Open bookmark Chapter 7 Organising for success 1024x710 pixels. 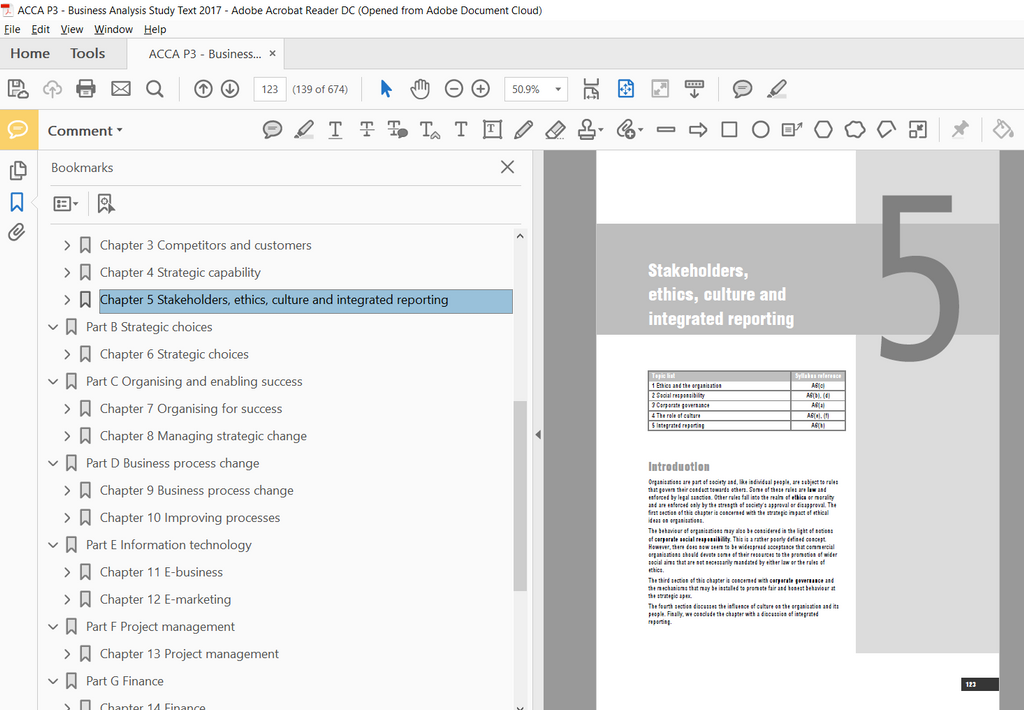pyautogui.click(x=191, y=409)
